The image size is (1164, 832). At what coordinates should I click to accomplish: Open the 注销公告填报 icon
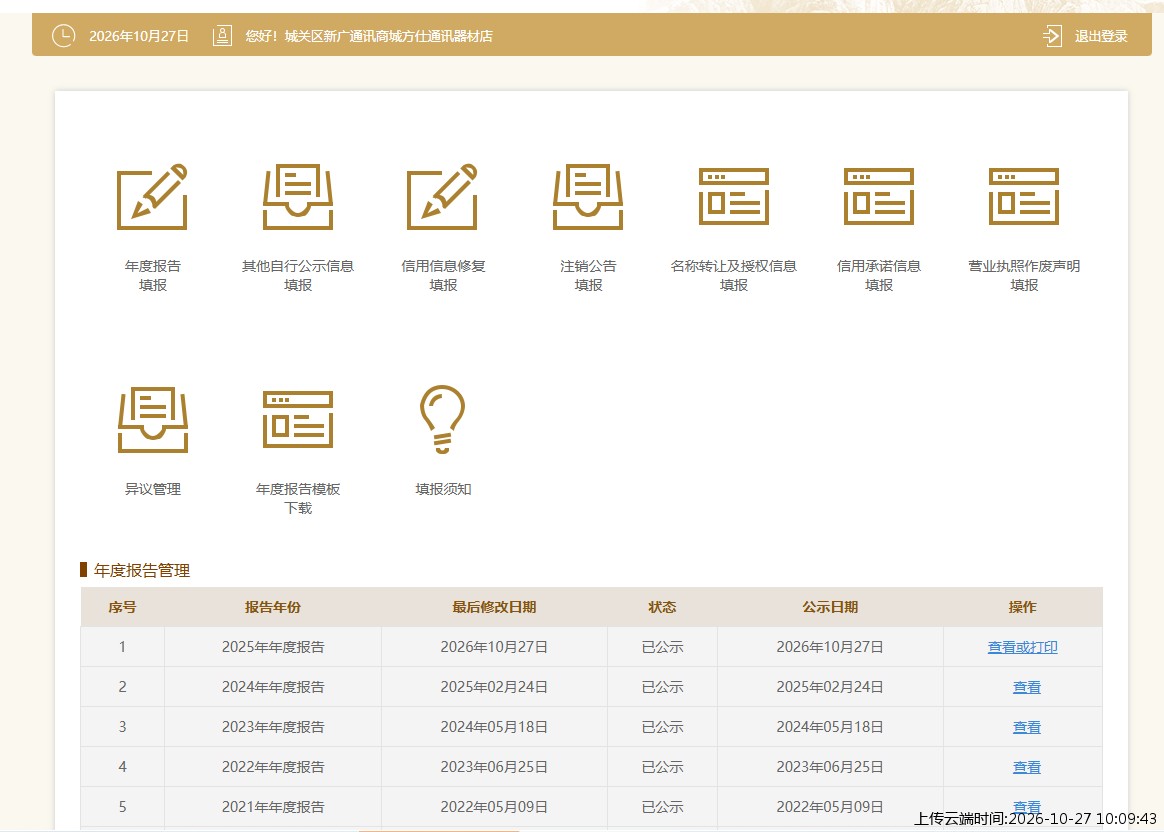588,197
